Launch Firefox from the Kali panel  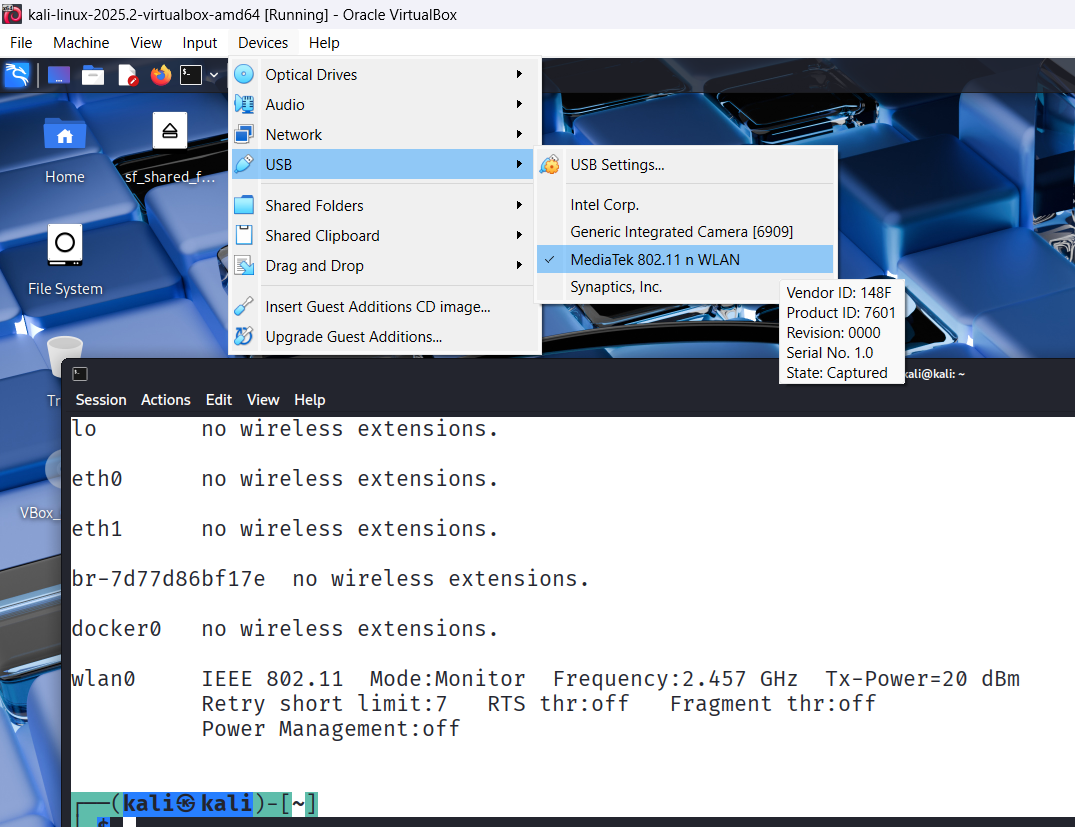[x=160, y=75]
